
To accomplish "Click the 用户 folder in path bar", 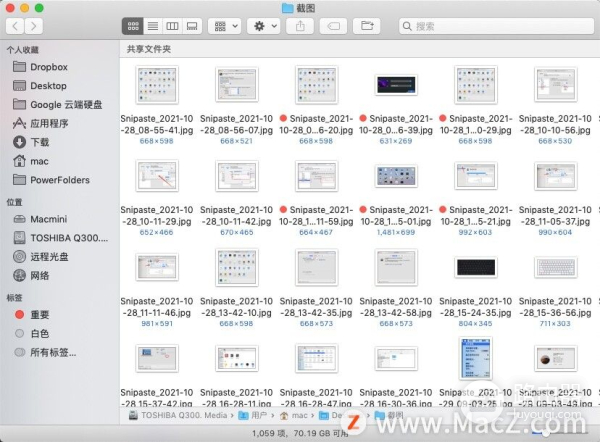I will (253, 415).
